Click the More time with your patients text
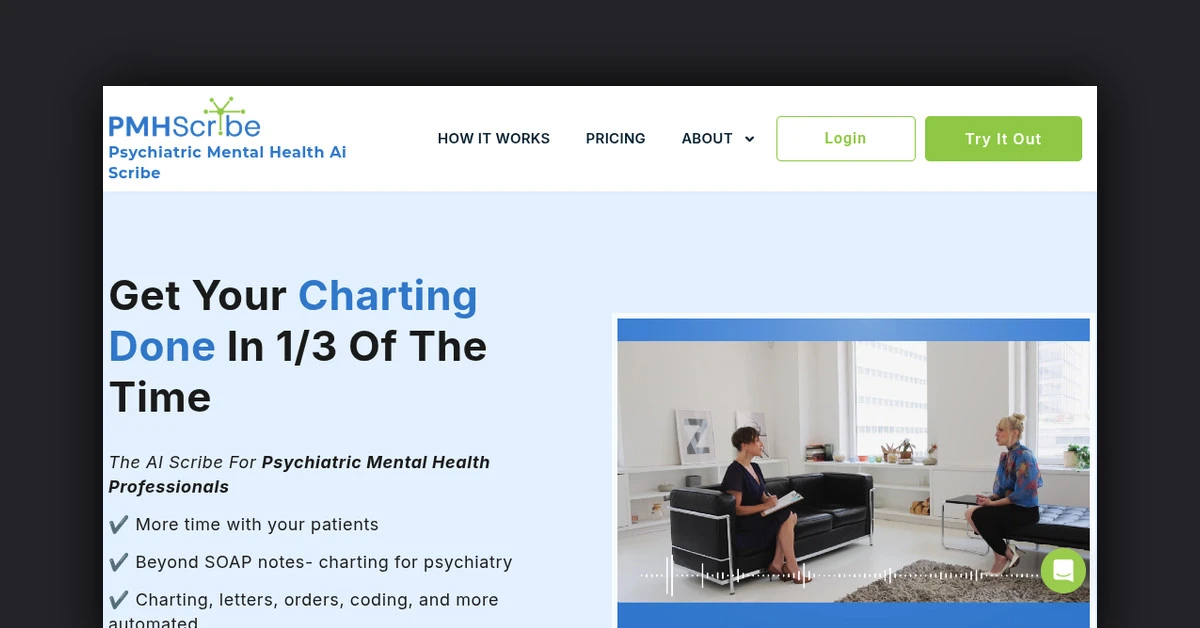Image resolution: width=1200 pixels, height=628 pixels. pos(257,524)
